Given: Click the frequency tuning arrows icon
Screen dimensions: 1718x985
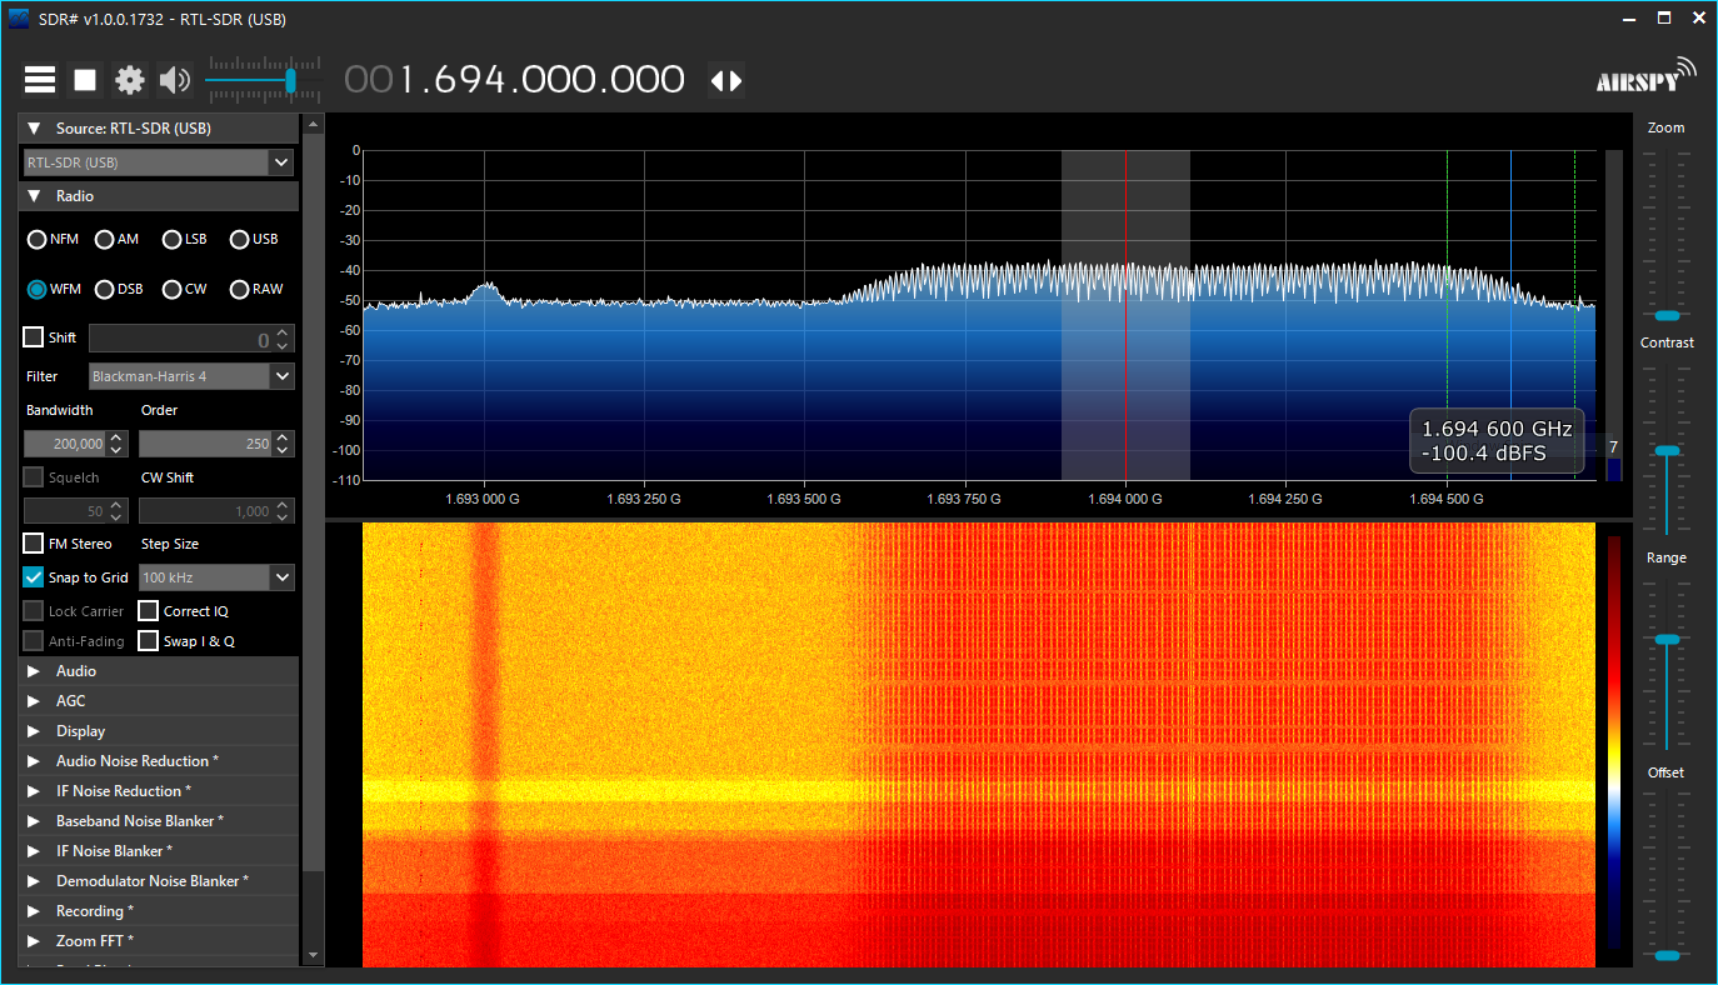Looking at the screenshot, I should click(x=726, y=80).
